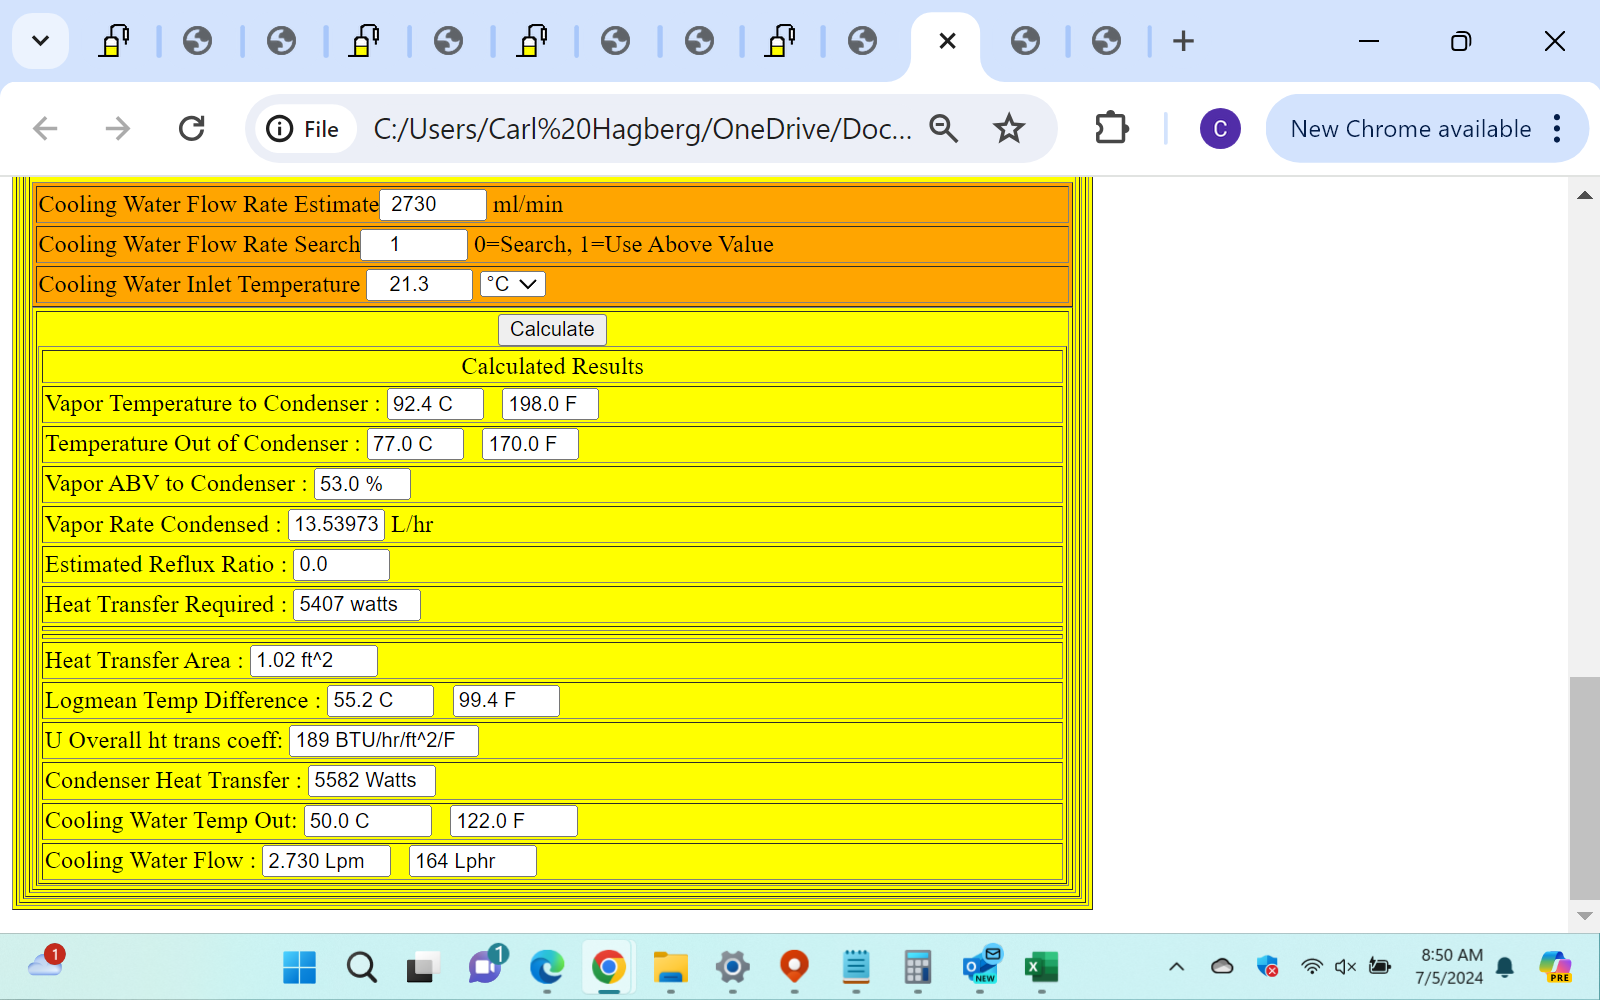Image resolution: width=1600 pixels, height=1000 pixels.
Task: Switch to the second browser tab
Action: tap(197, 41)
